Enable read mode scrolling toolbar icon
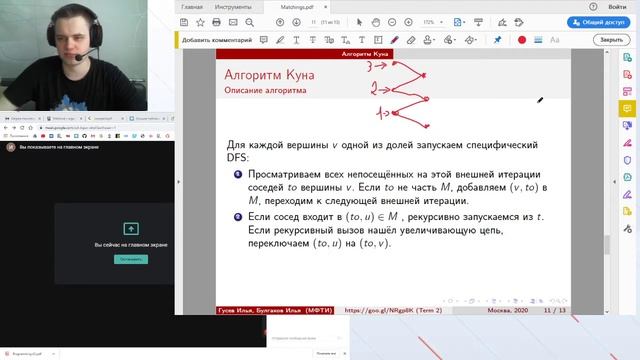The width and height of the screenshot is (640, 360). 478,22
